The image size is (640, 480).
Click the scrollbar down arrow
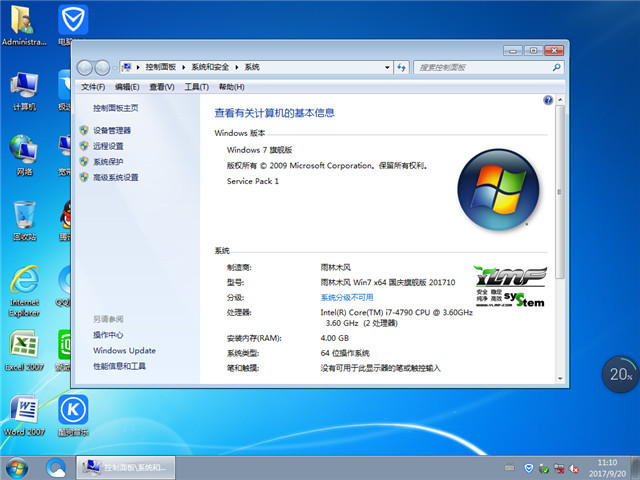(560, 378)
